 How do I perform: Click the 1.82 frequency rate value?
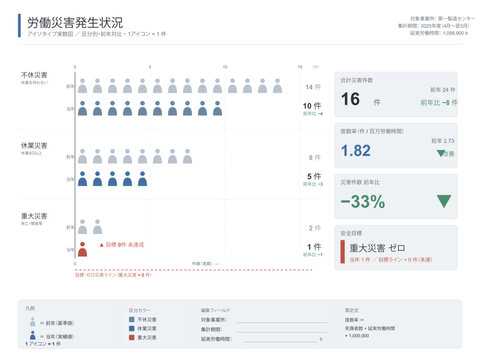tap(355, 151)
